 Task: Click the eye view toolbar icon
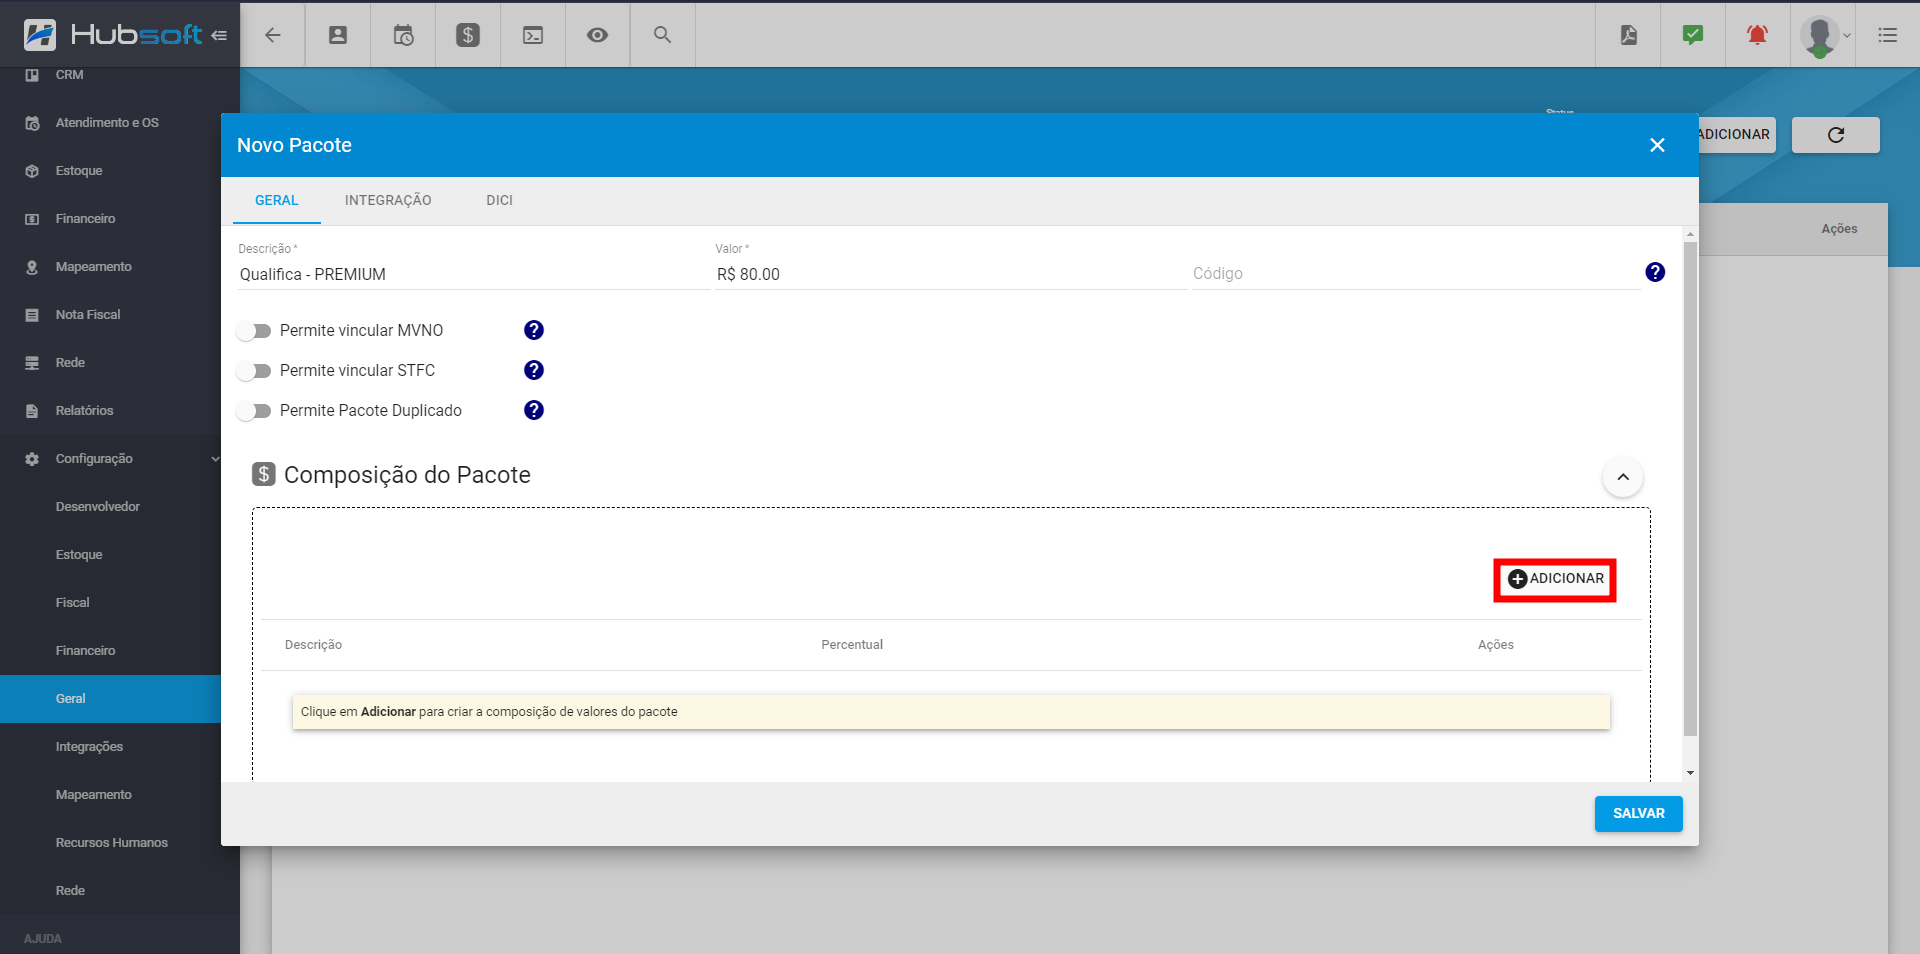pyautogui.click(x=597, y=35)
